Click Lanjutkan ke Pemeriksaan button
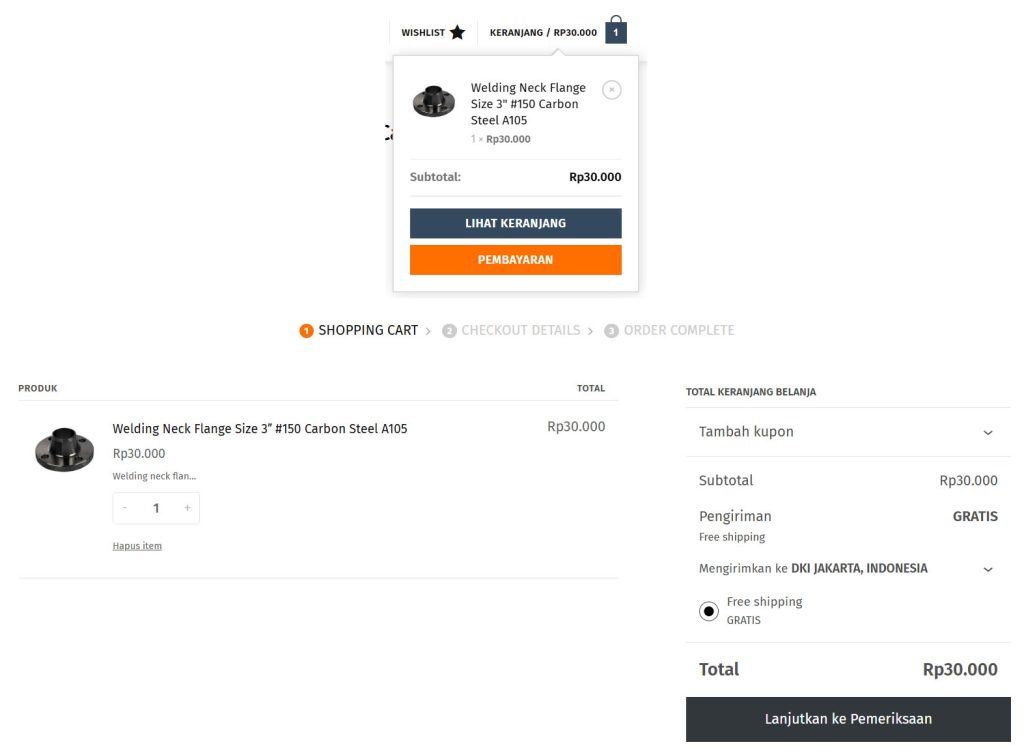 (848, 719)
